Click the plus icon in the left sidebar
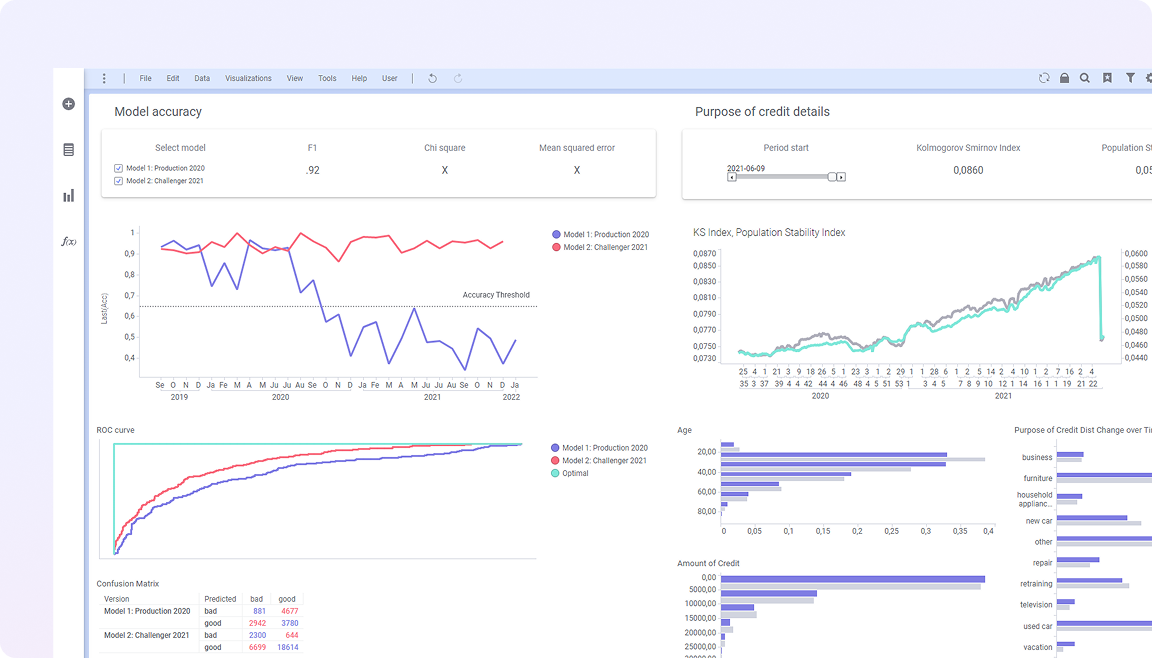1152x658 pixels. tap(68, 104)
